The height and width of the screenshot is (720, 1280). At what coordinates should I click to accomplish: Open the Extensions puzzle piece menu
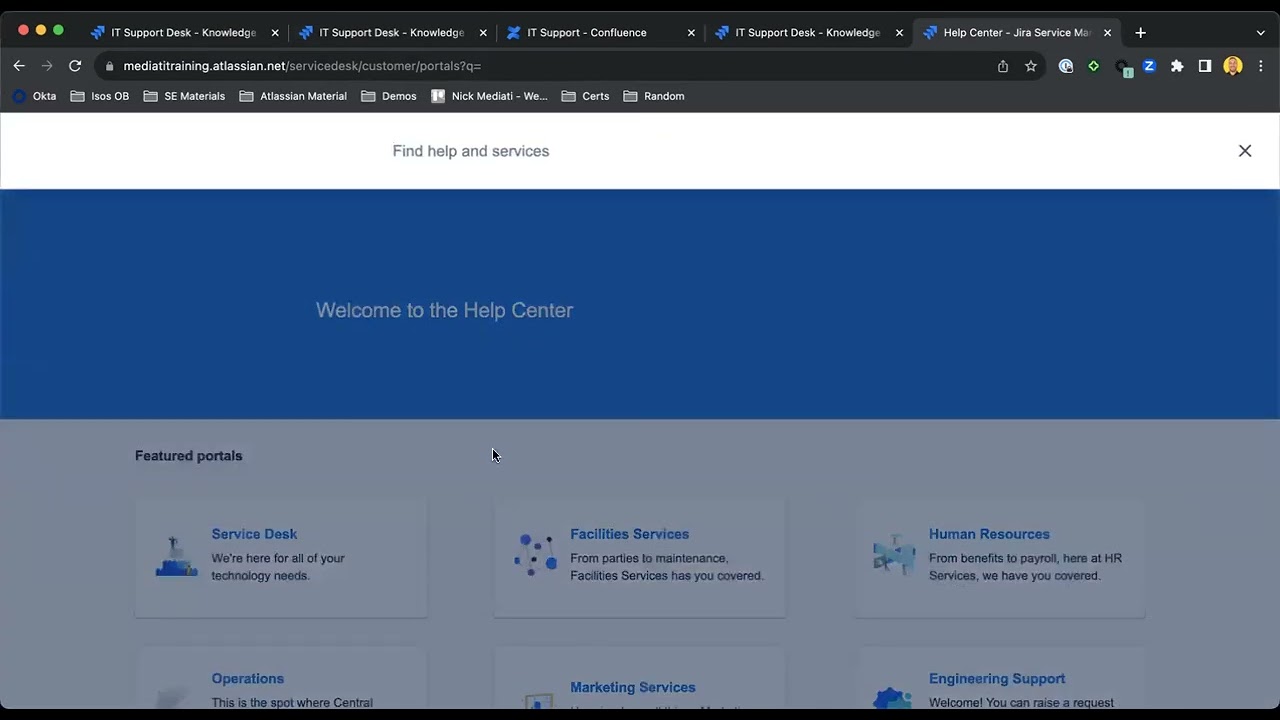(x=1177, y=66)
